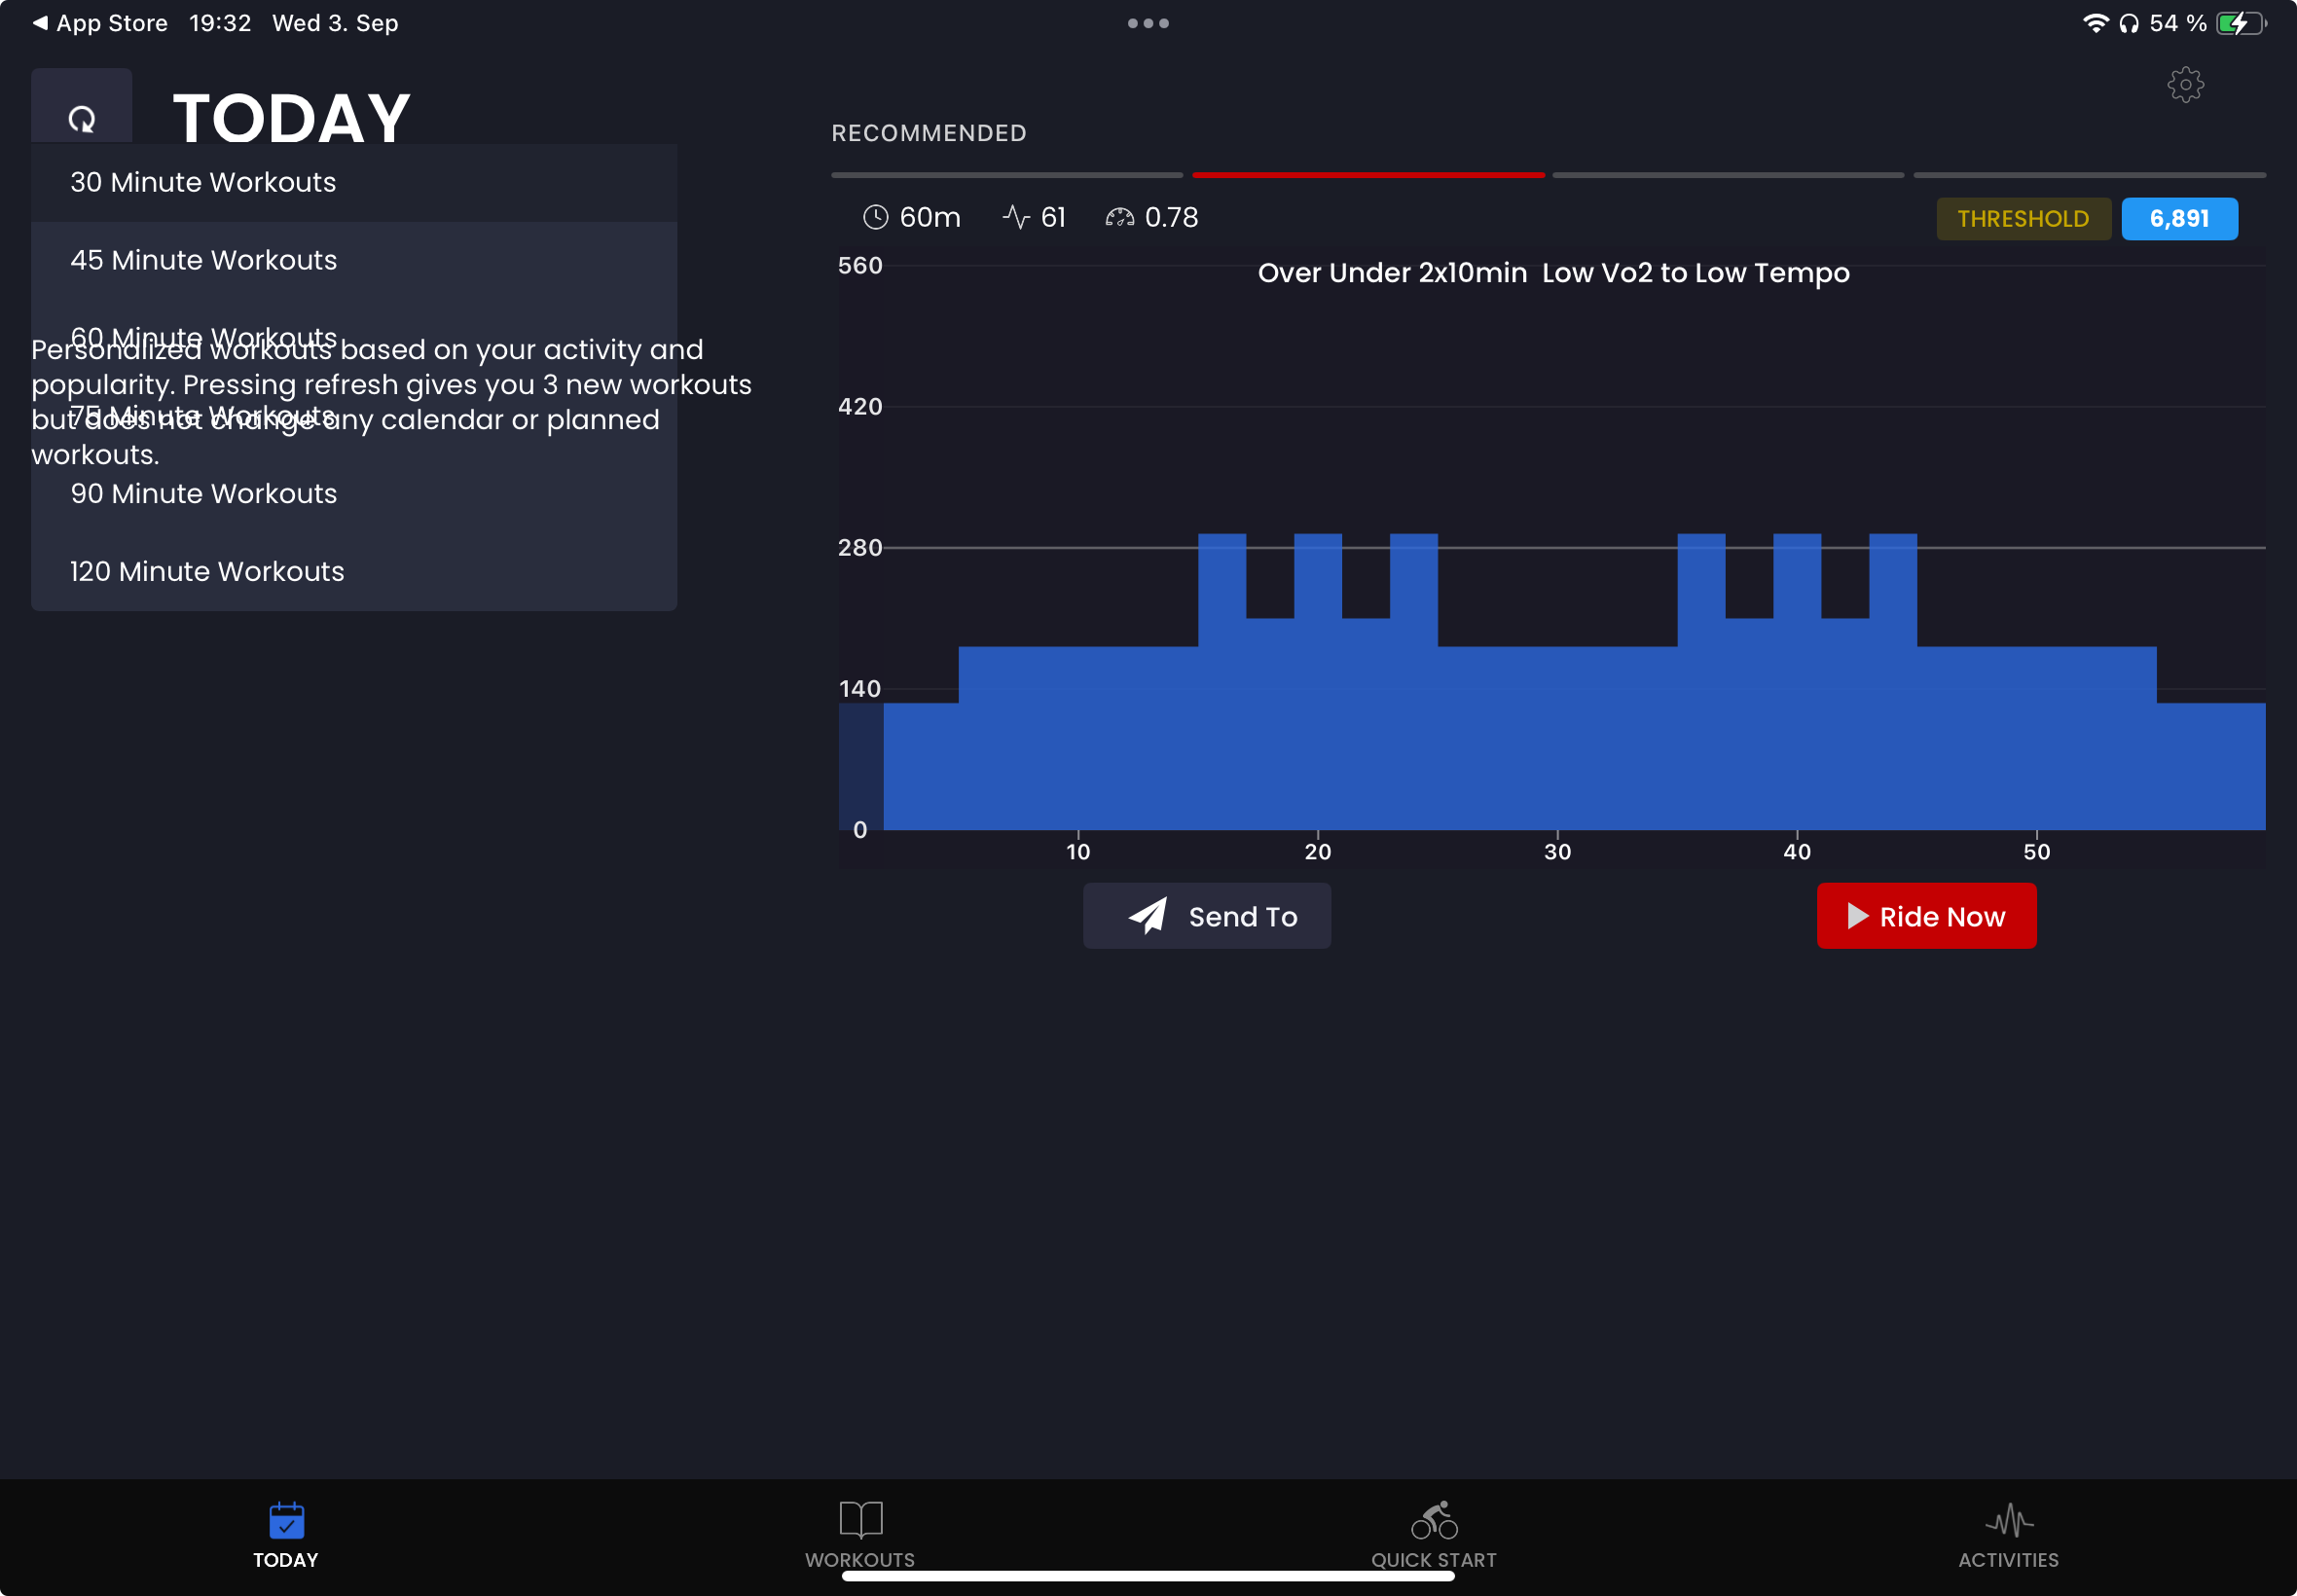The image size is (2297, 1596).
Task: Tap the training stress pulse icon
Action: [x=1016, y=217]
